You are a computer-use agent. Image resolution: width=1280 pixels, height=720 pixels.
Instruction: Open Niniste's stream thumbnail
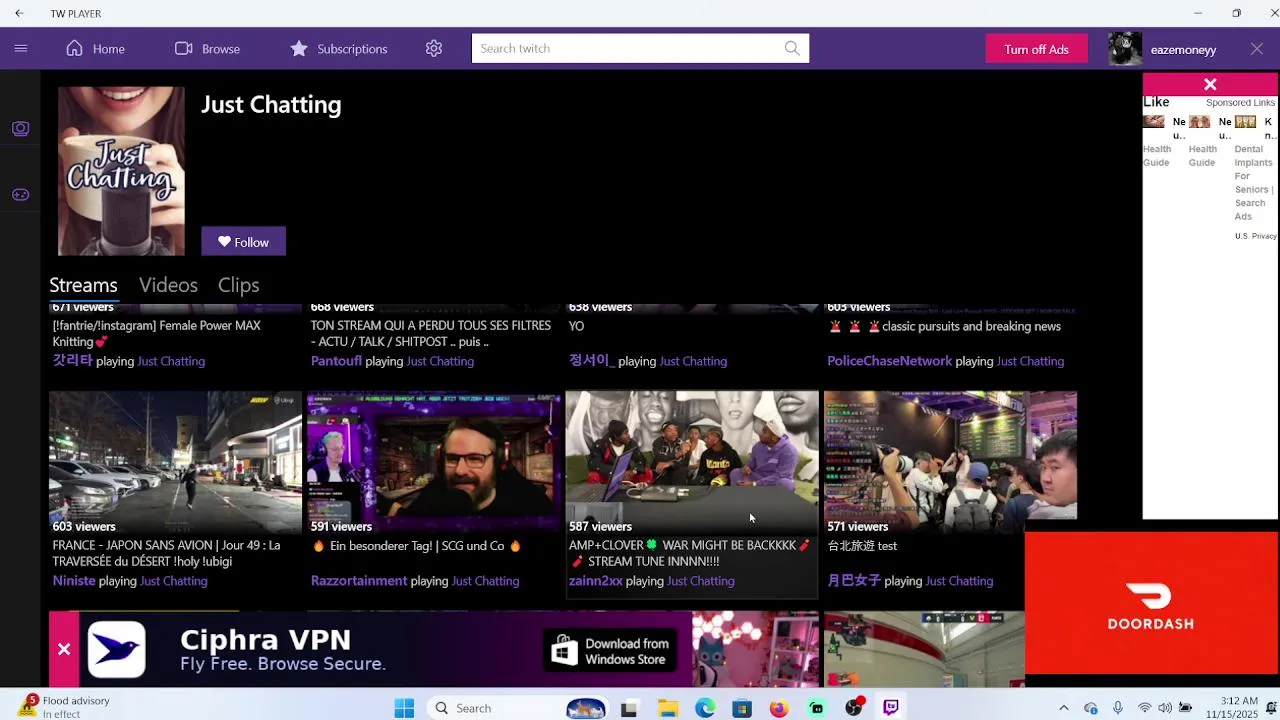click(x=175, y=463)
